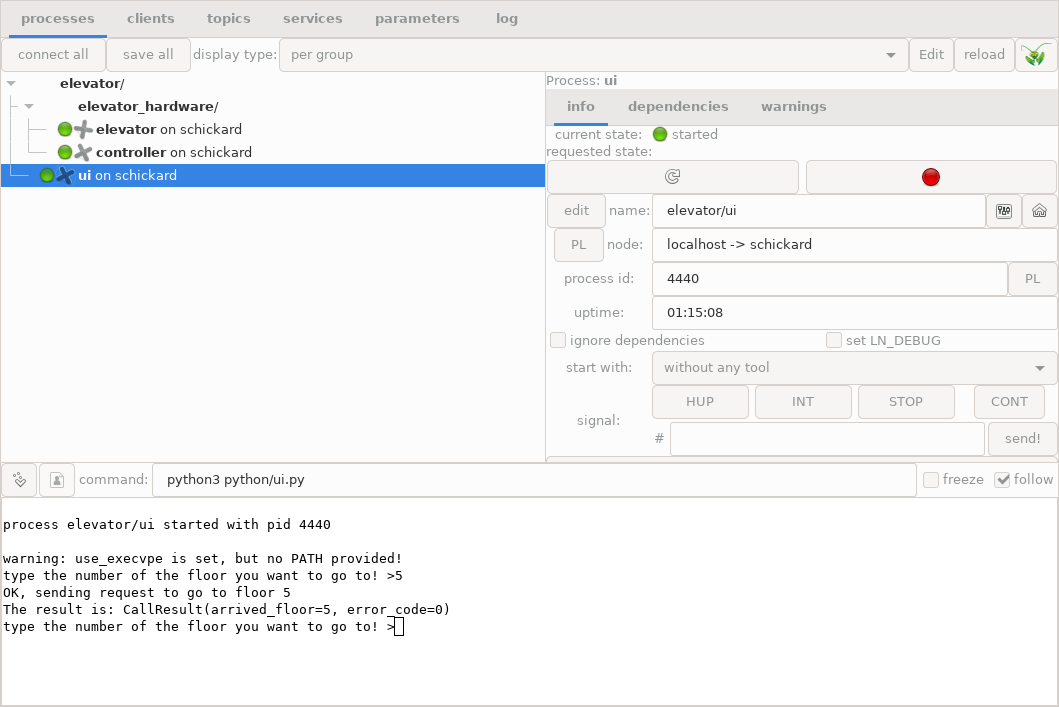The image size is (1059, 707).
Task: Click the cross icon beside controller on schickard
Action: pyautogui.click(x=83, y=153)
